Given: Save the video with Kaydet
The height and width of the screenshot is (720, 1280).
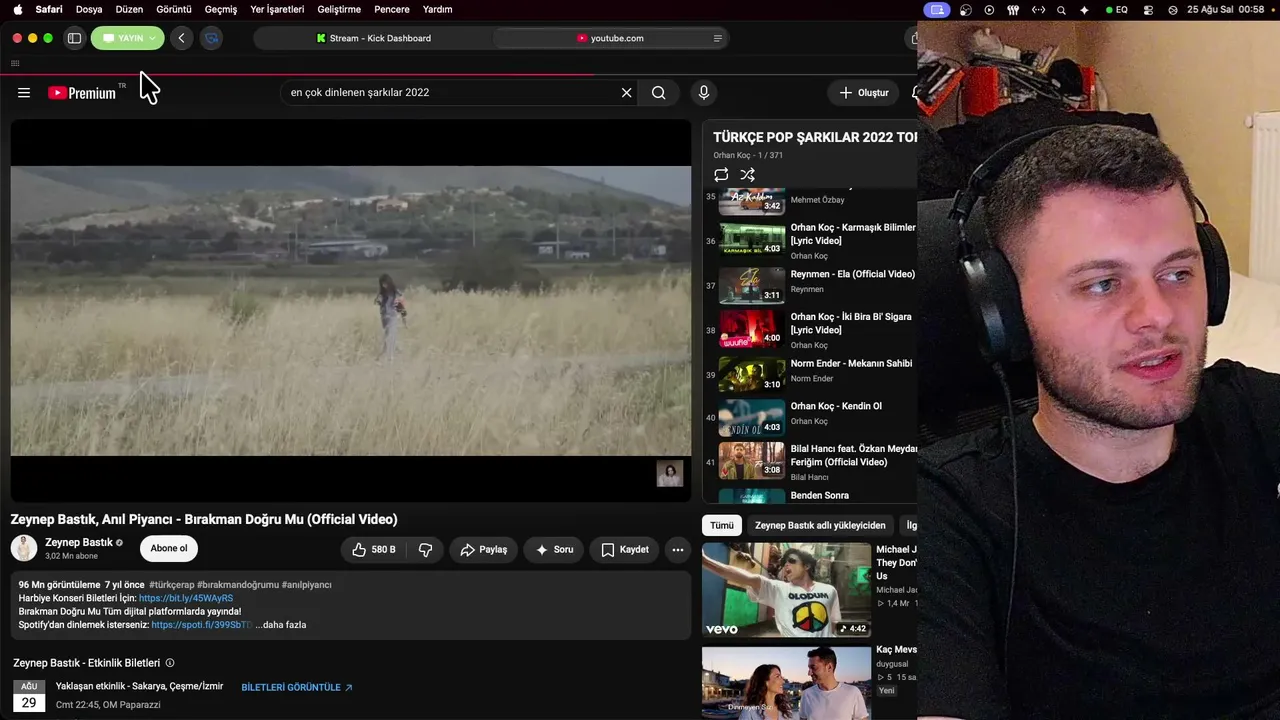Looking at the screenshot, I should 625,549.
